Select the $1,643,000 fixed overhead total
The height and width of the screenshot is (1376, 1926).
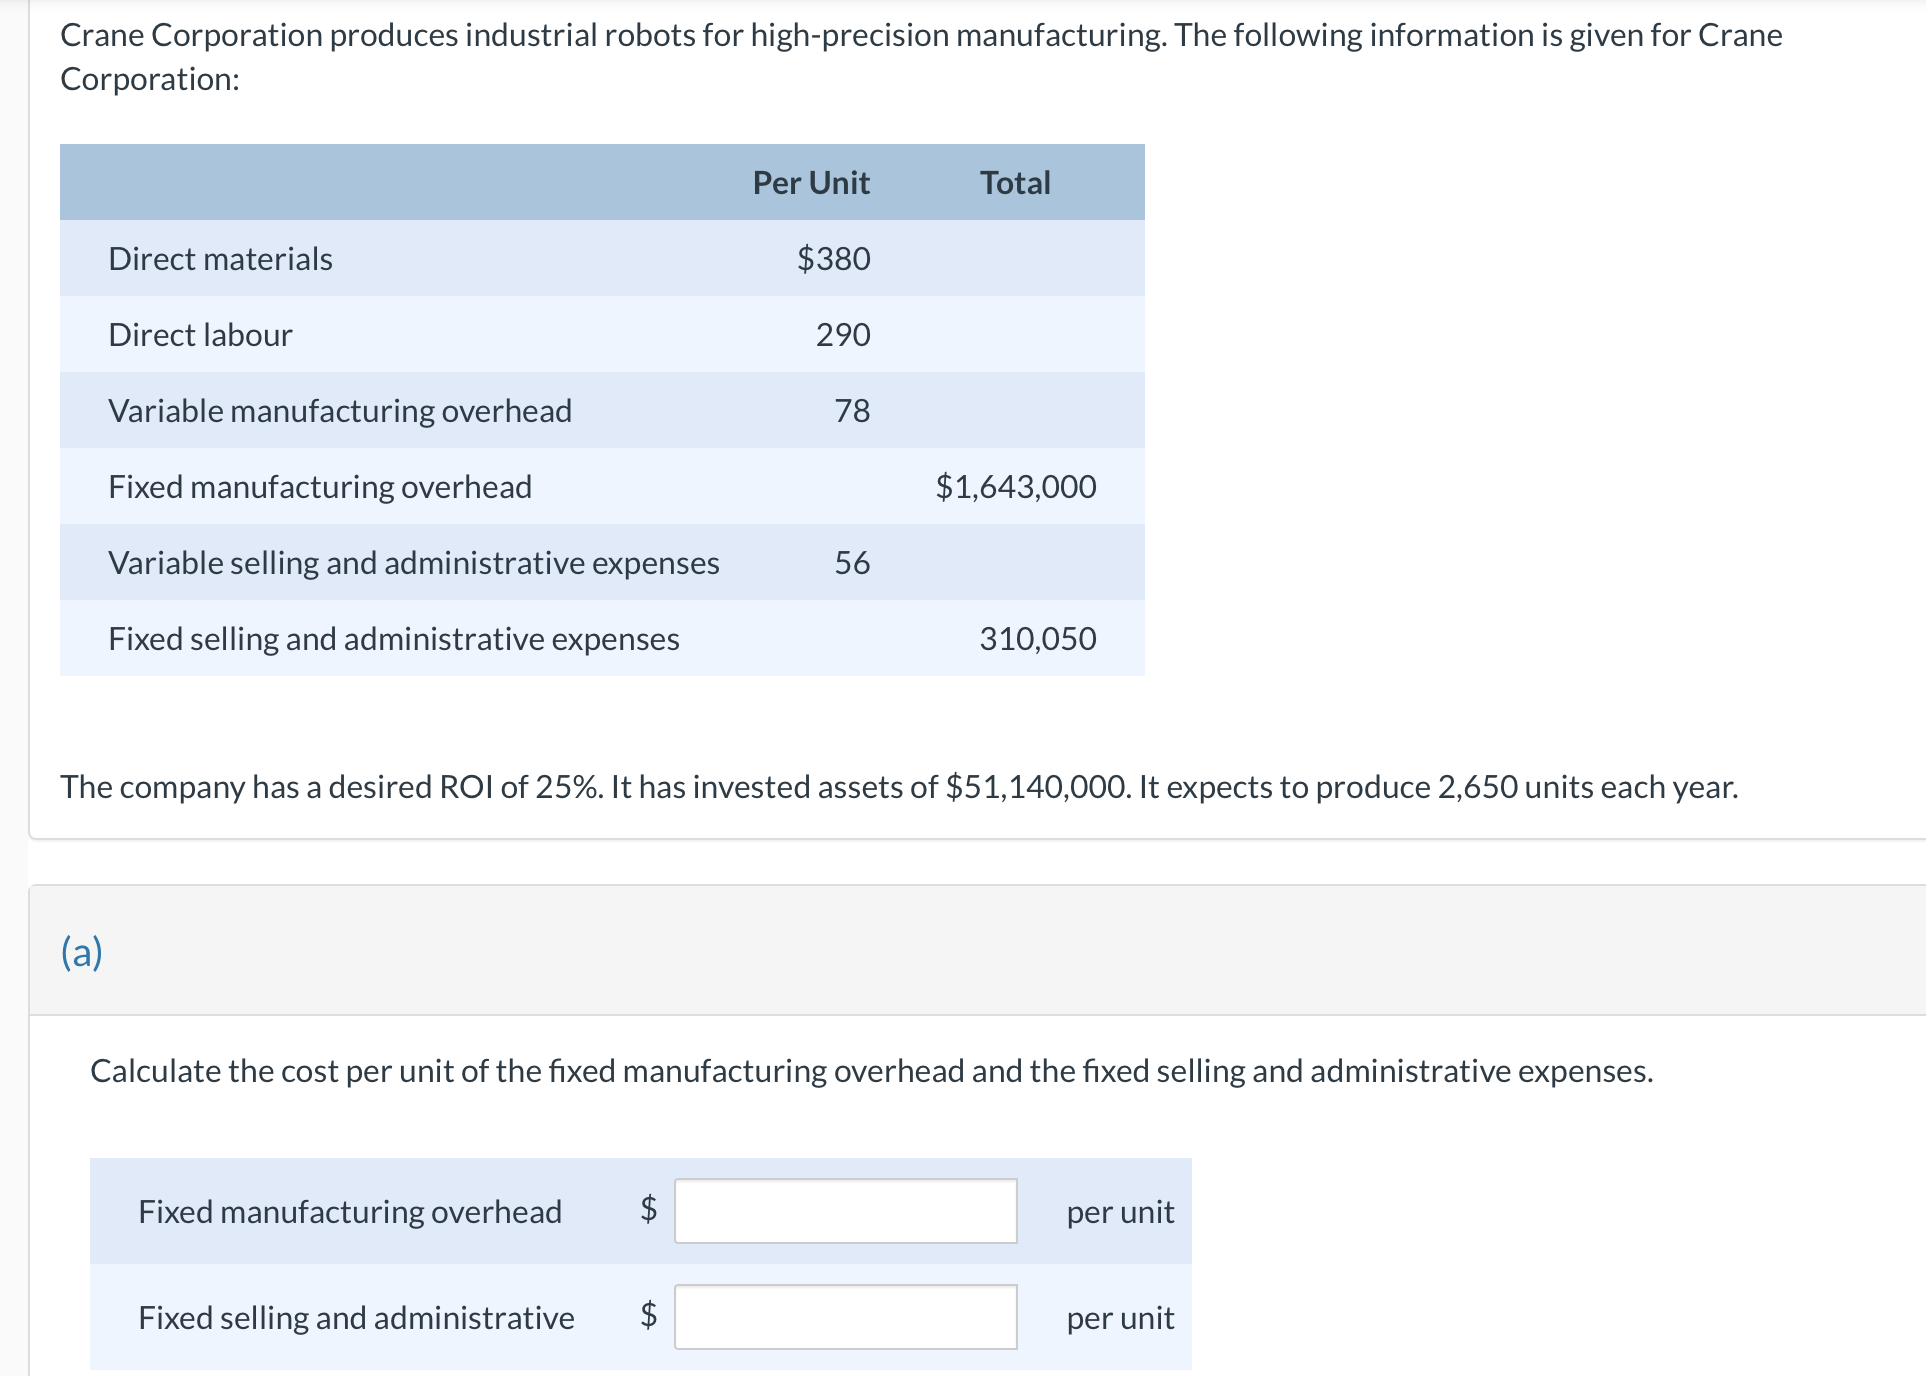[x=1016, y=487]
